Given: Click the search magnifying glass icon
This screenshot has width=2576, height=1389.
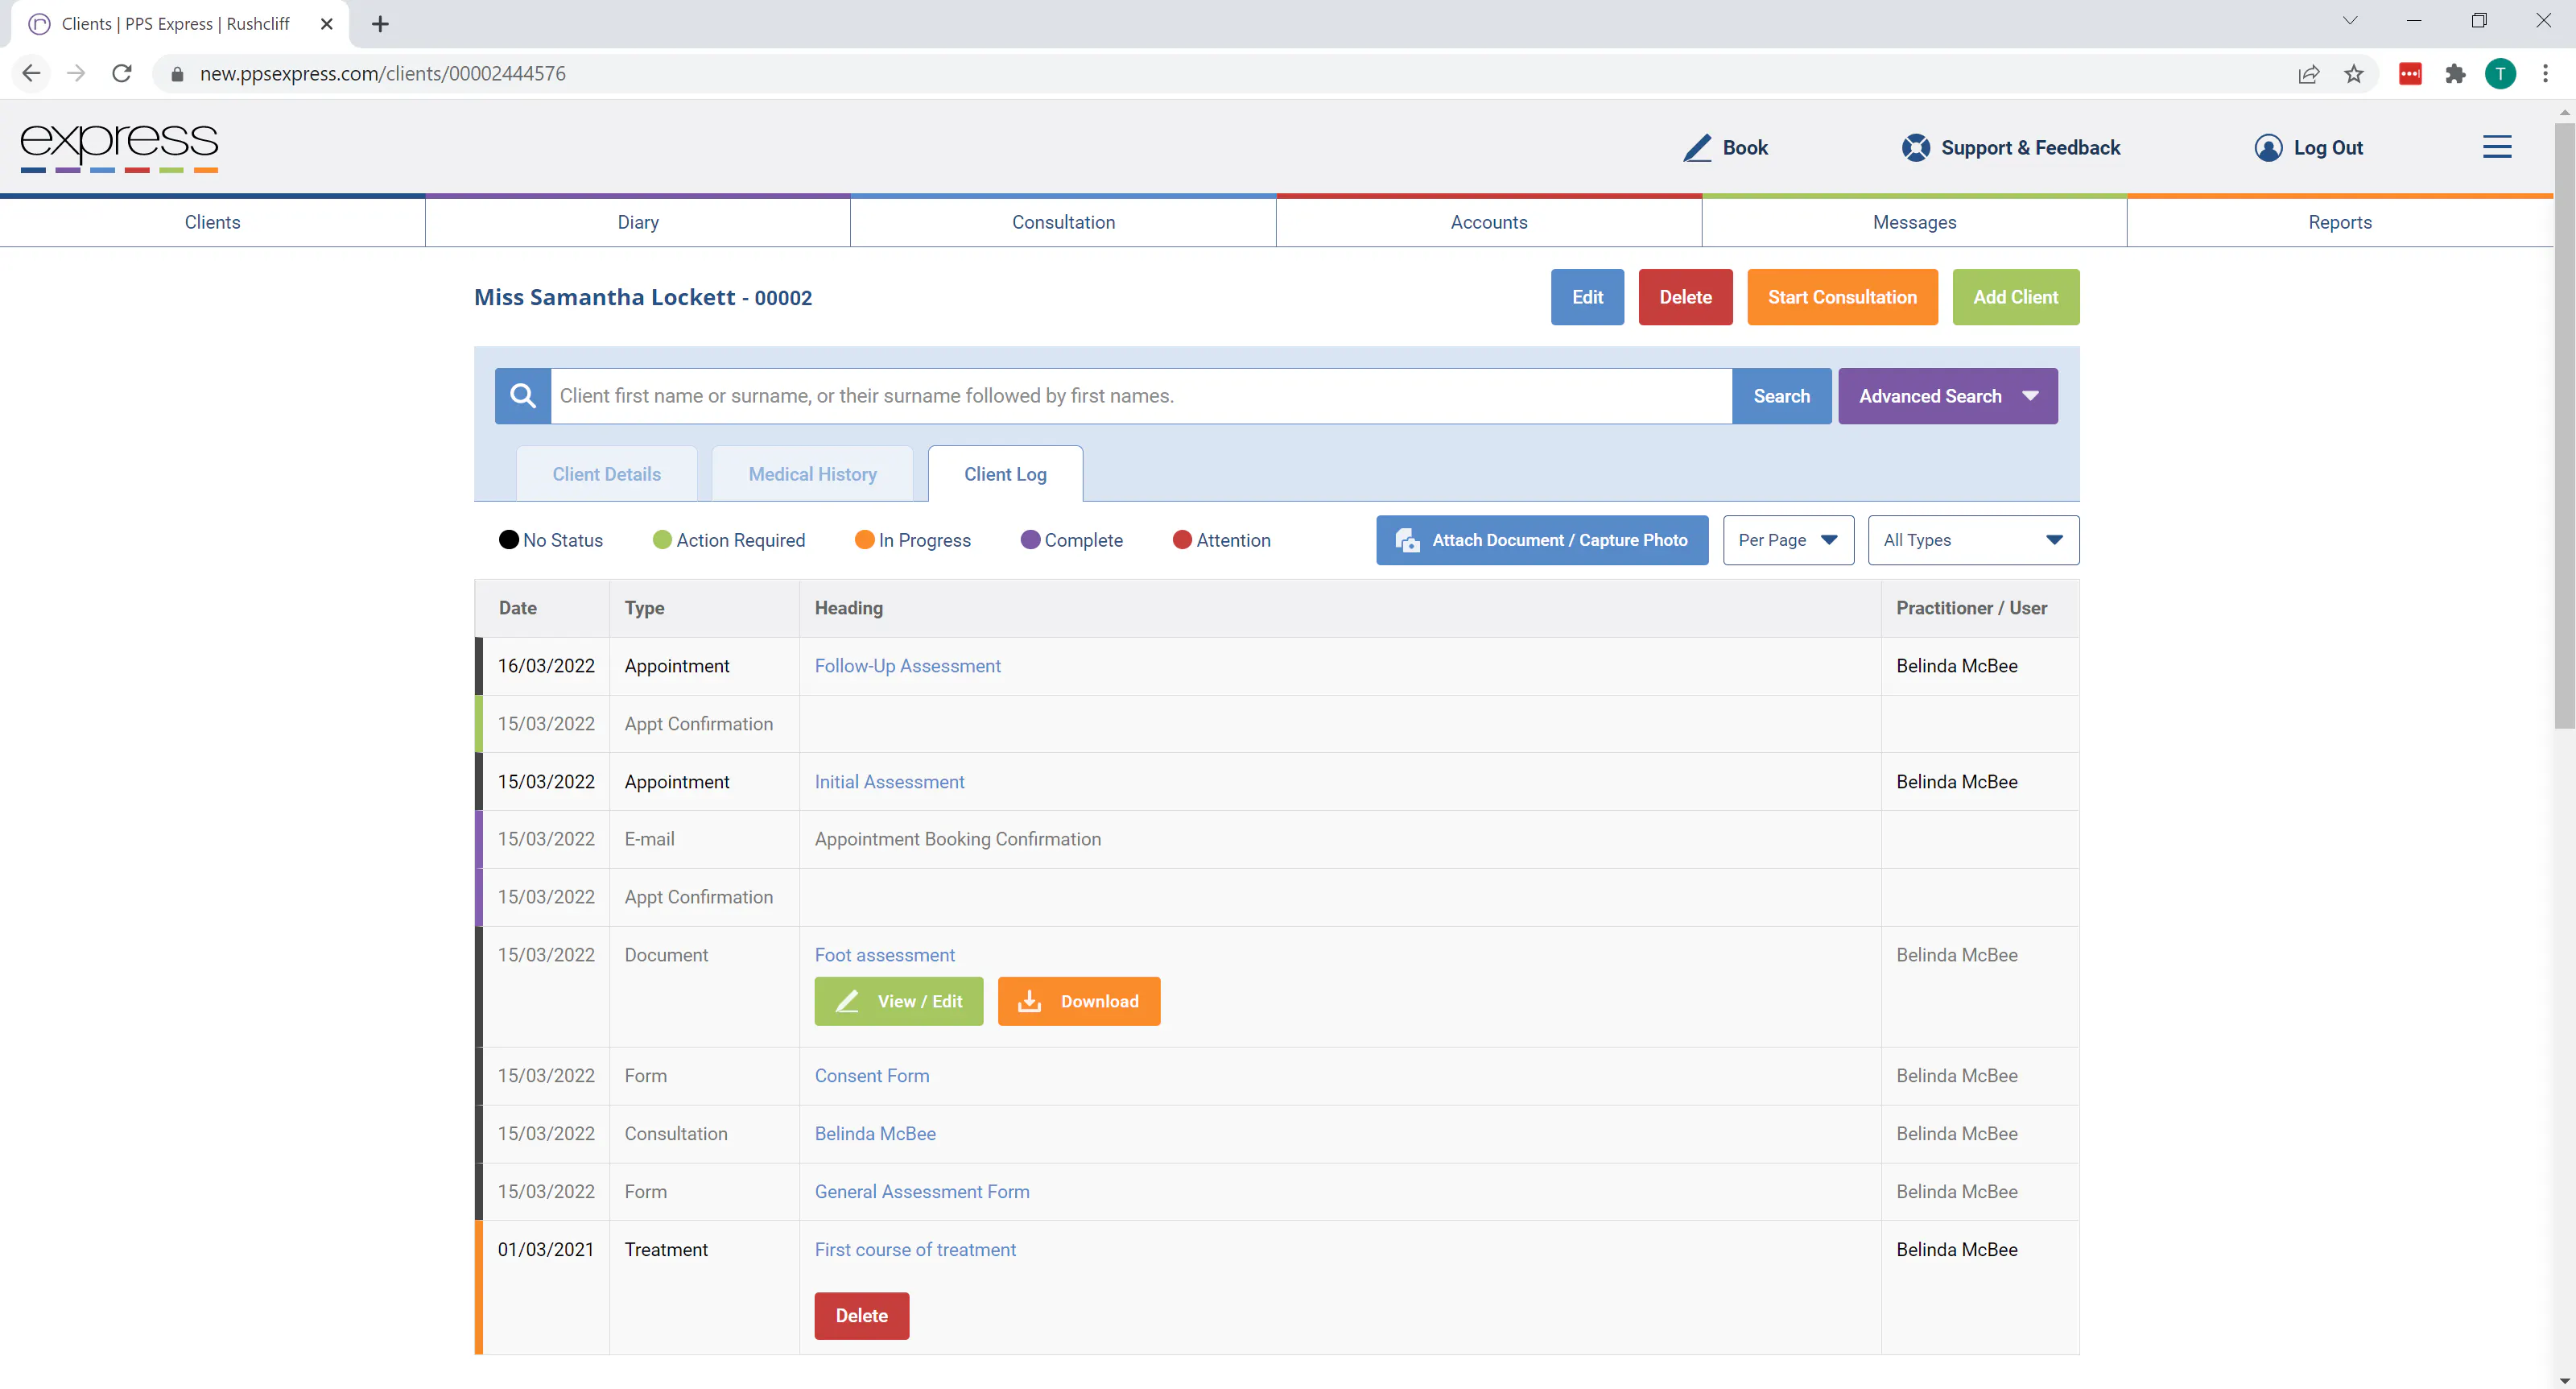Looking at the screenshot, I should (x=522, y=395).
